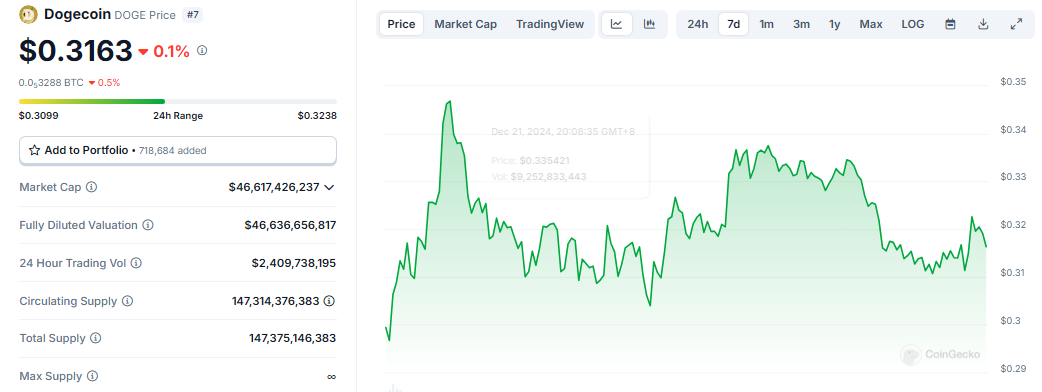Screen dimensions: 1042x392
Task: Switch to Market Cap chart tab
Action: point(466,25)
